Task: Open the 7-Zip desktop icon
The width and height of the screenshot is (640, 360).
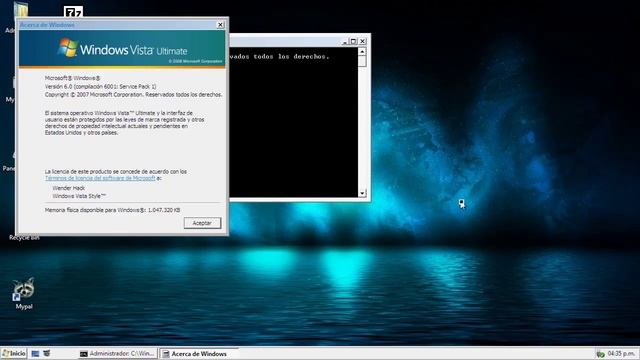Action: [x=73, y=12]
